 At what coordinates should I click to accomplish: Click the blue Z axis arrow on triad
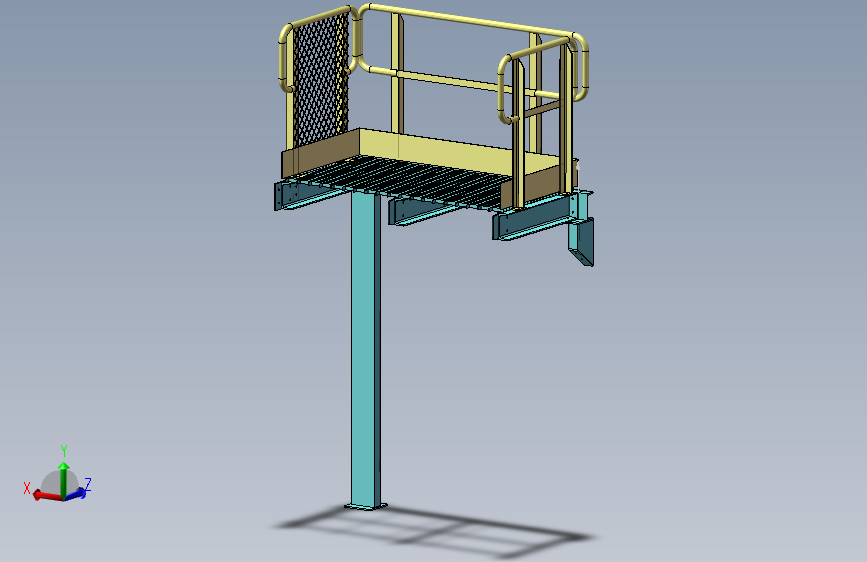tap(76, 493)
